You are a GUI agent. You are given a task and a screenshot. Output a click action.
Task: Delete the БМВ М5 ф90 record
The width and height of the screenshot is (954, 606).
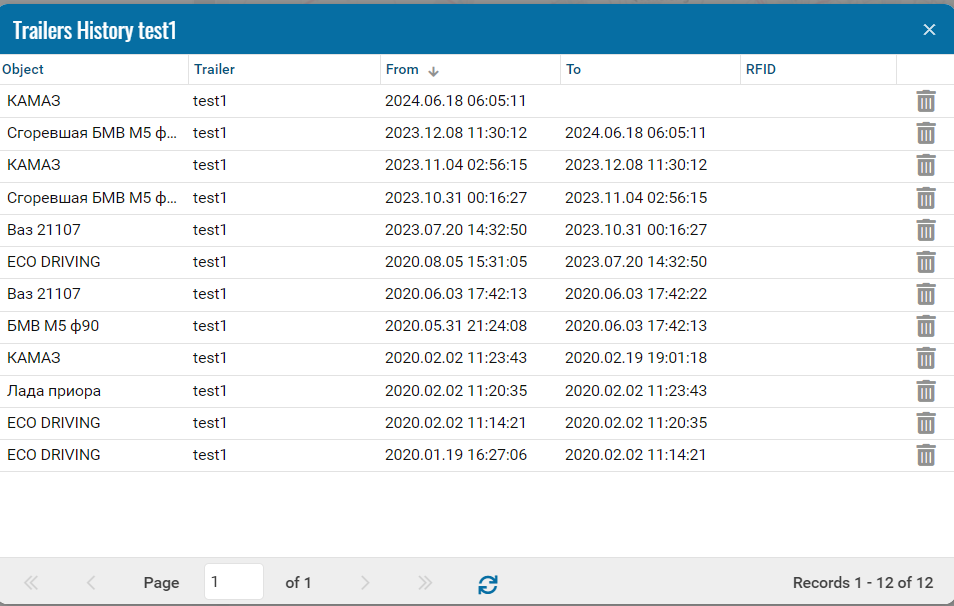(x=926, y=326)
